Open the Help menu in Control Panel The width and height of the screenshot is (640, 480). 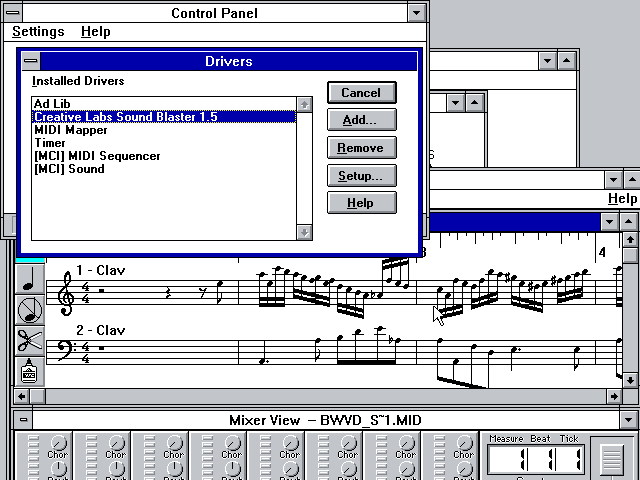pos(96,31)
